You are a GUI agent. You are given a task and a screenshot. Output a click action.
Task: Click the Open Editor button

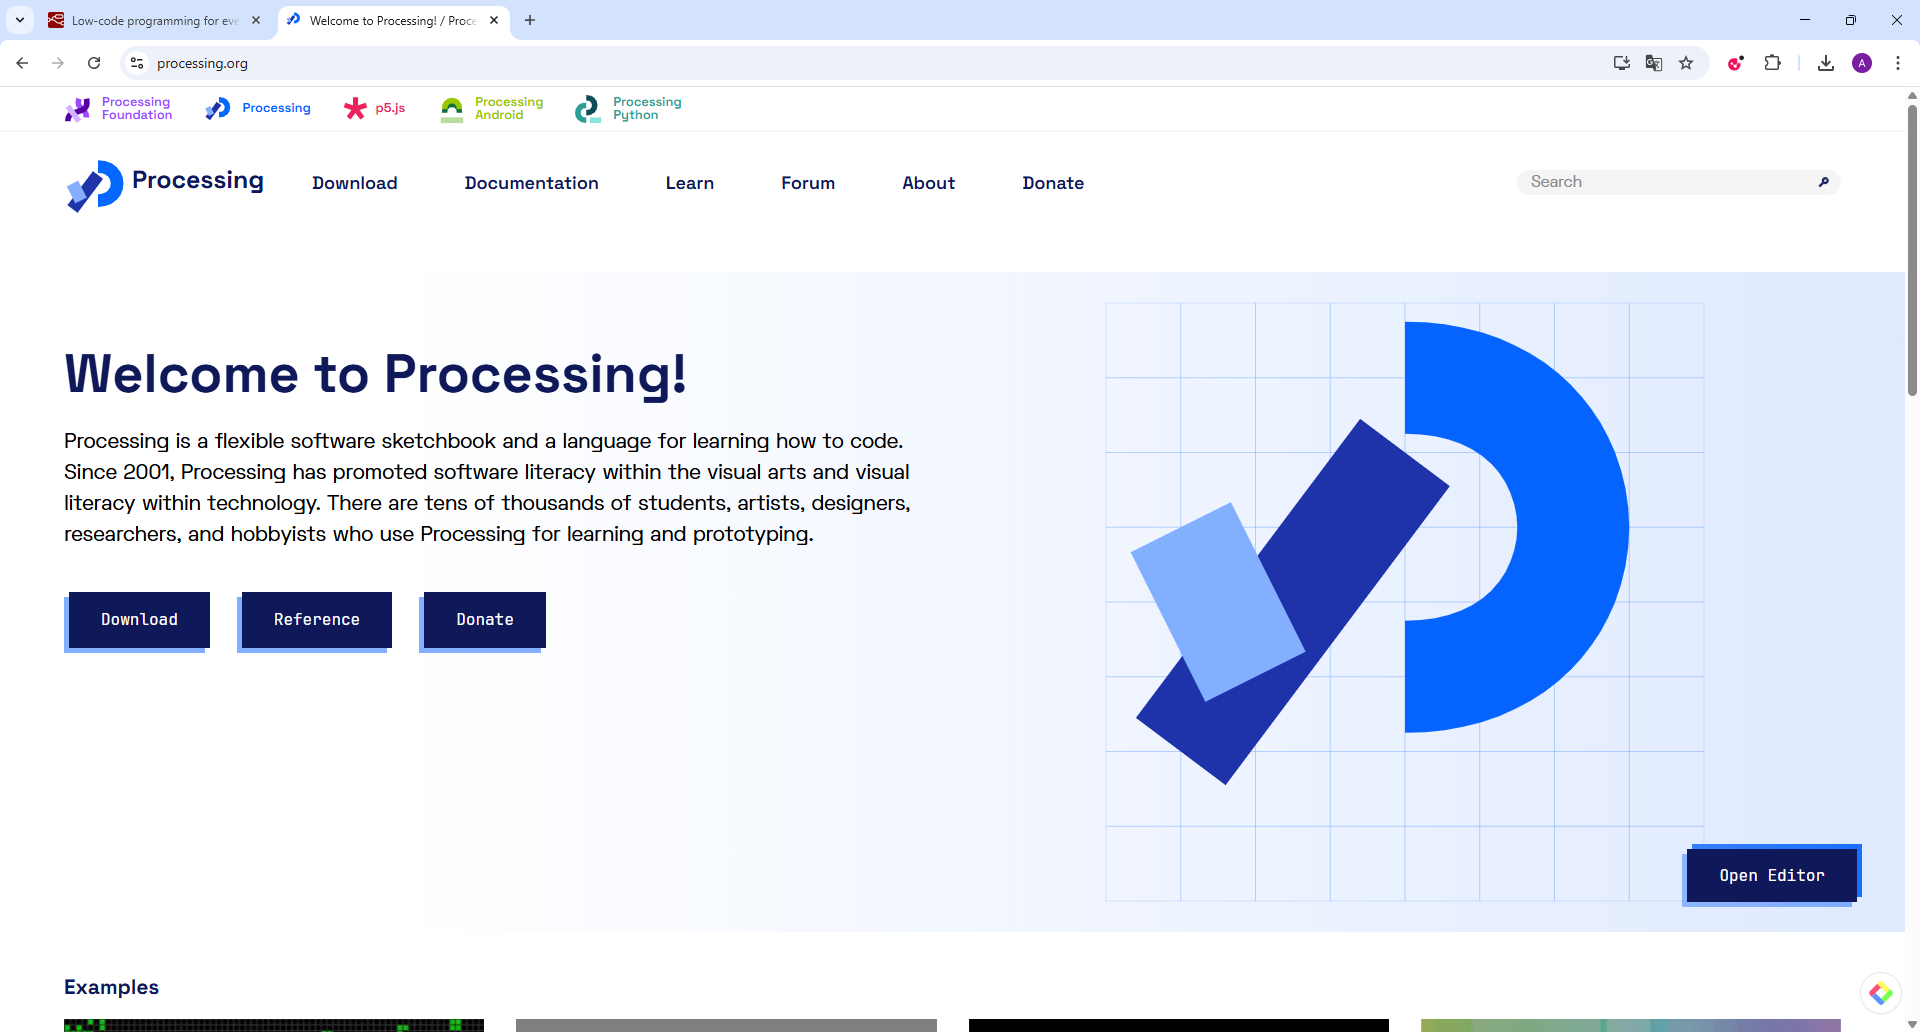1772,876
